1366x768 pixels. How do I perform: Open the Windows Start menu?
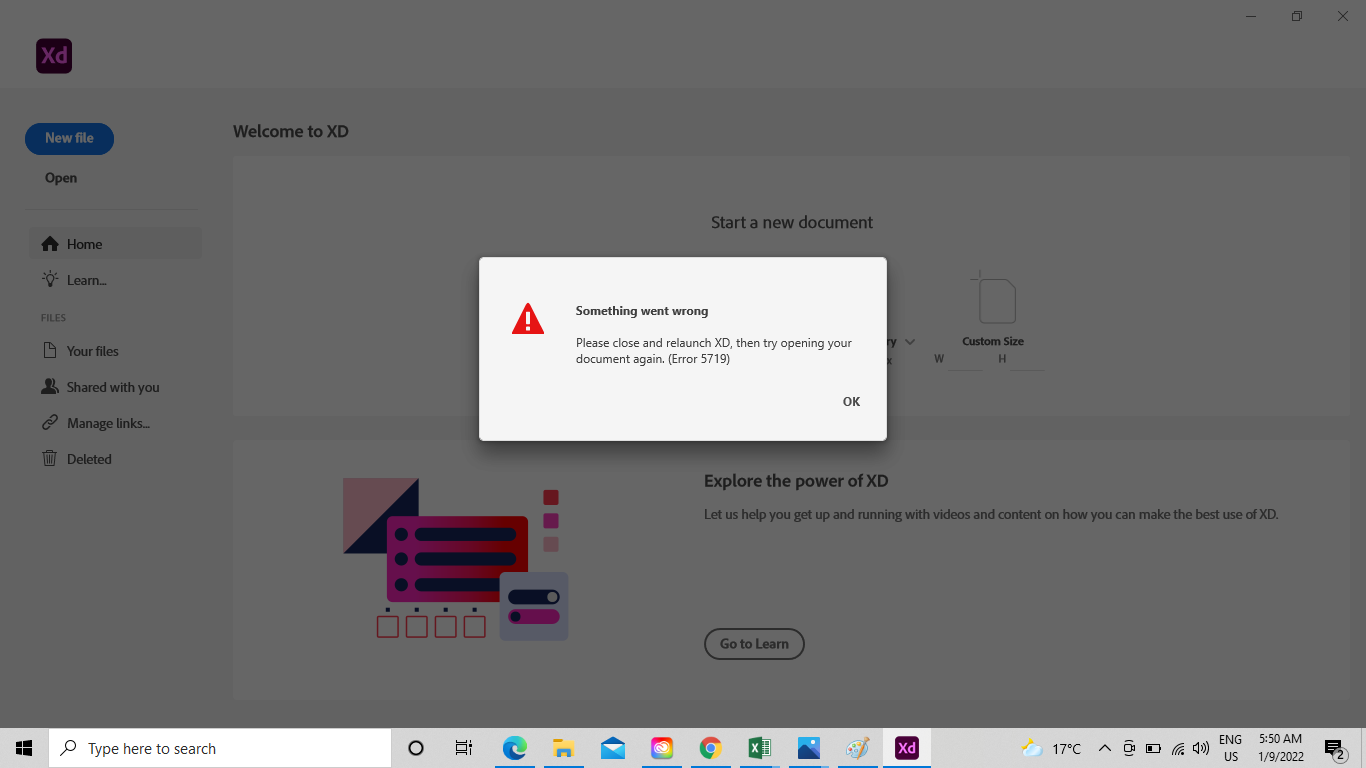[23, 747]
